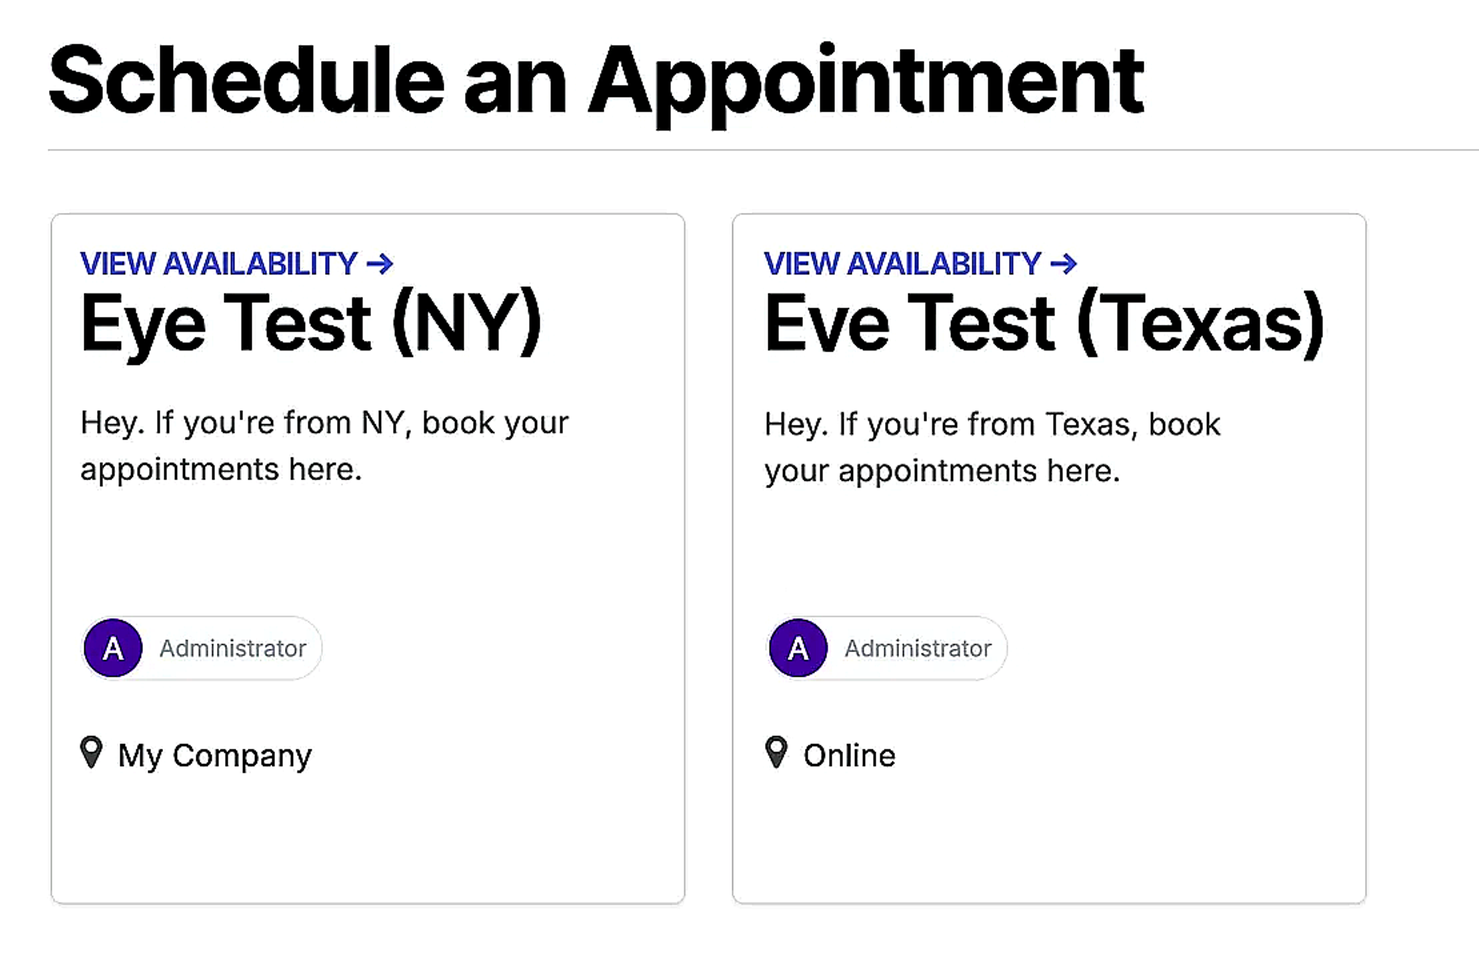This screenshot has height=957, width=1479.
Task: Click the My Company location label
Action: coord(215,755)
